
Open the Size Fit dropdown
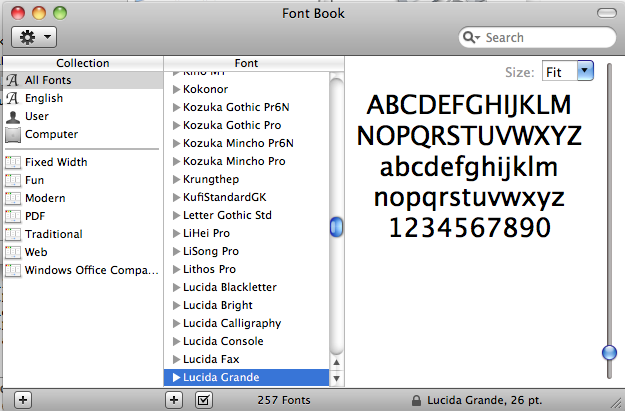pos(585,71)
